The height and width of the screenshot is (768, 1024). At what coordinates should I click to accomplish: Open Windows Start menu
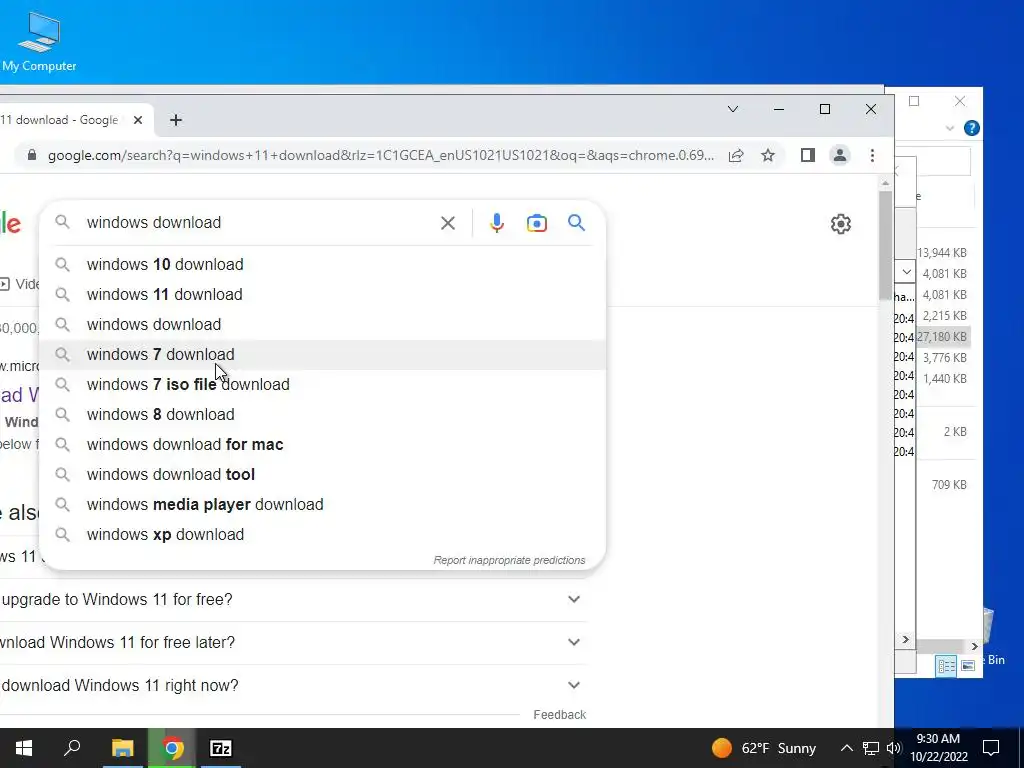(x=24, y=748)
